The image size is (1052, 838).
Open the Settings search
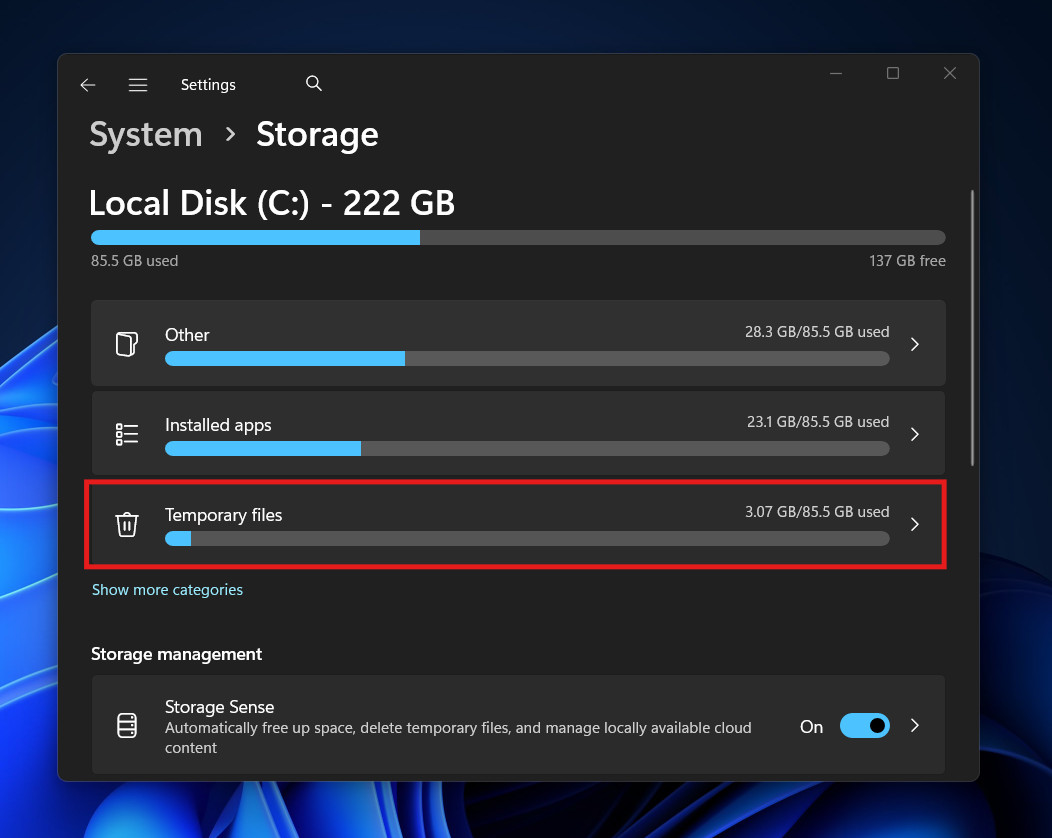pos(313,83)
